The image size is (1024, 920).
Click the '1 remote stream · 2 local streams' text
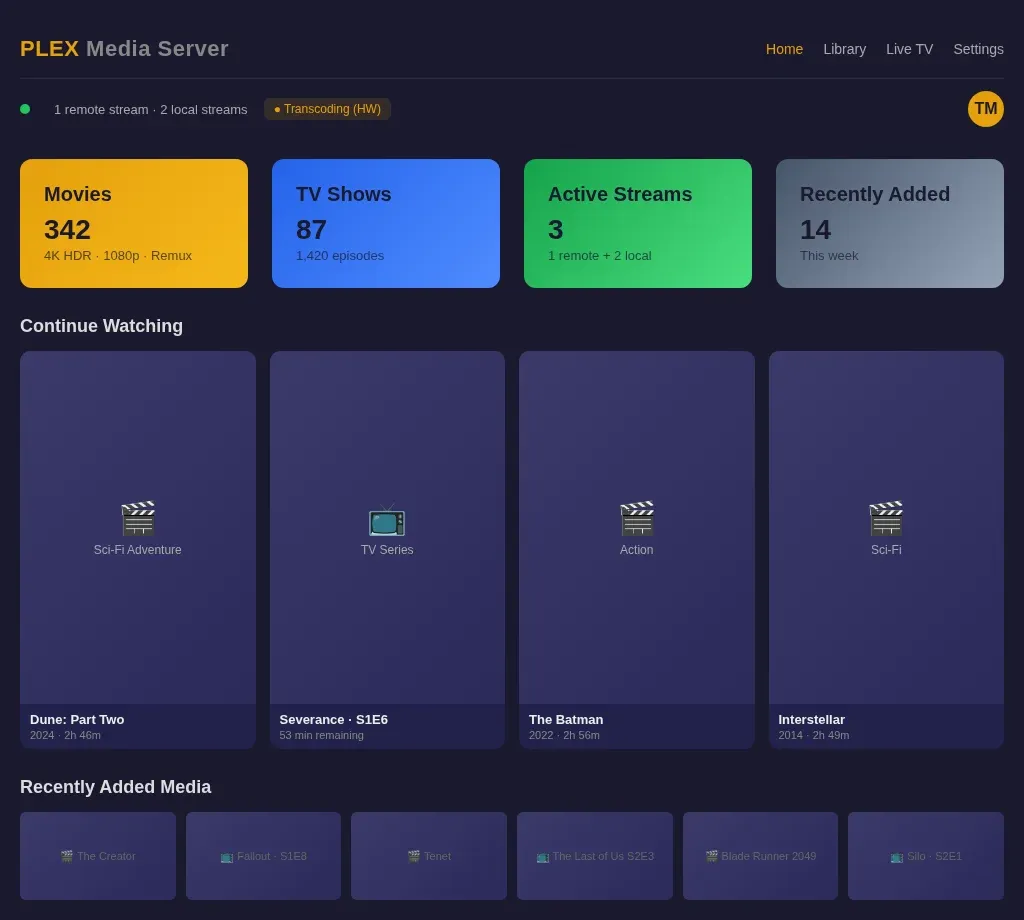click(151, 110)
